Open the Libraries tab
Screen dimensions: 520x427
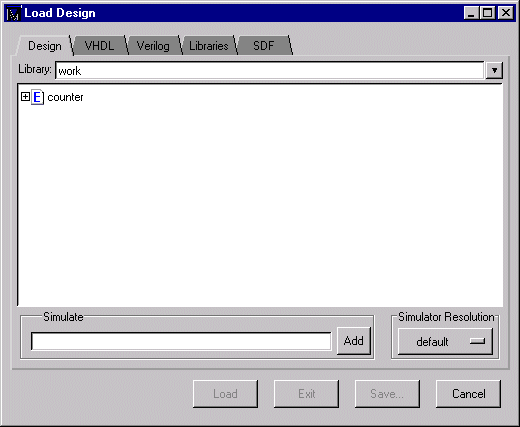pyautogui.click(x=209, y=46)
